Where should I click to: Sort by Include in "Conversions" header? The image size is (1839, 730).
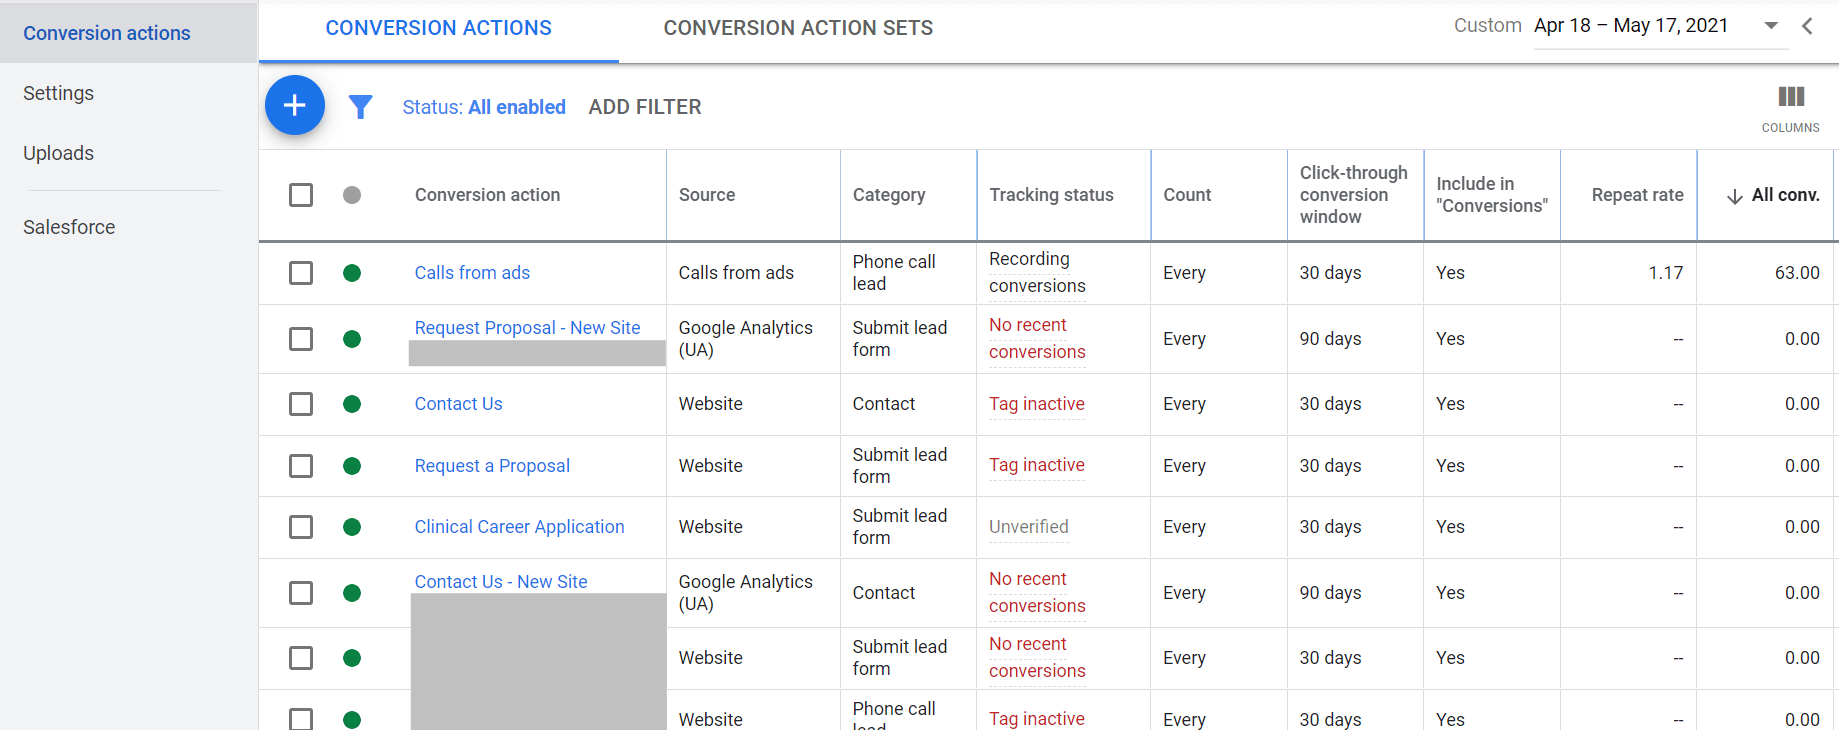tap(1491, 195)
